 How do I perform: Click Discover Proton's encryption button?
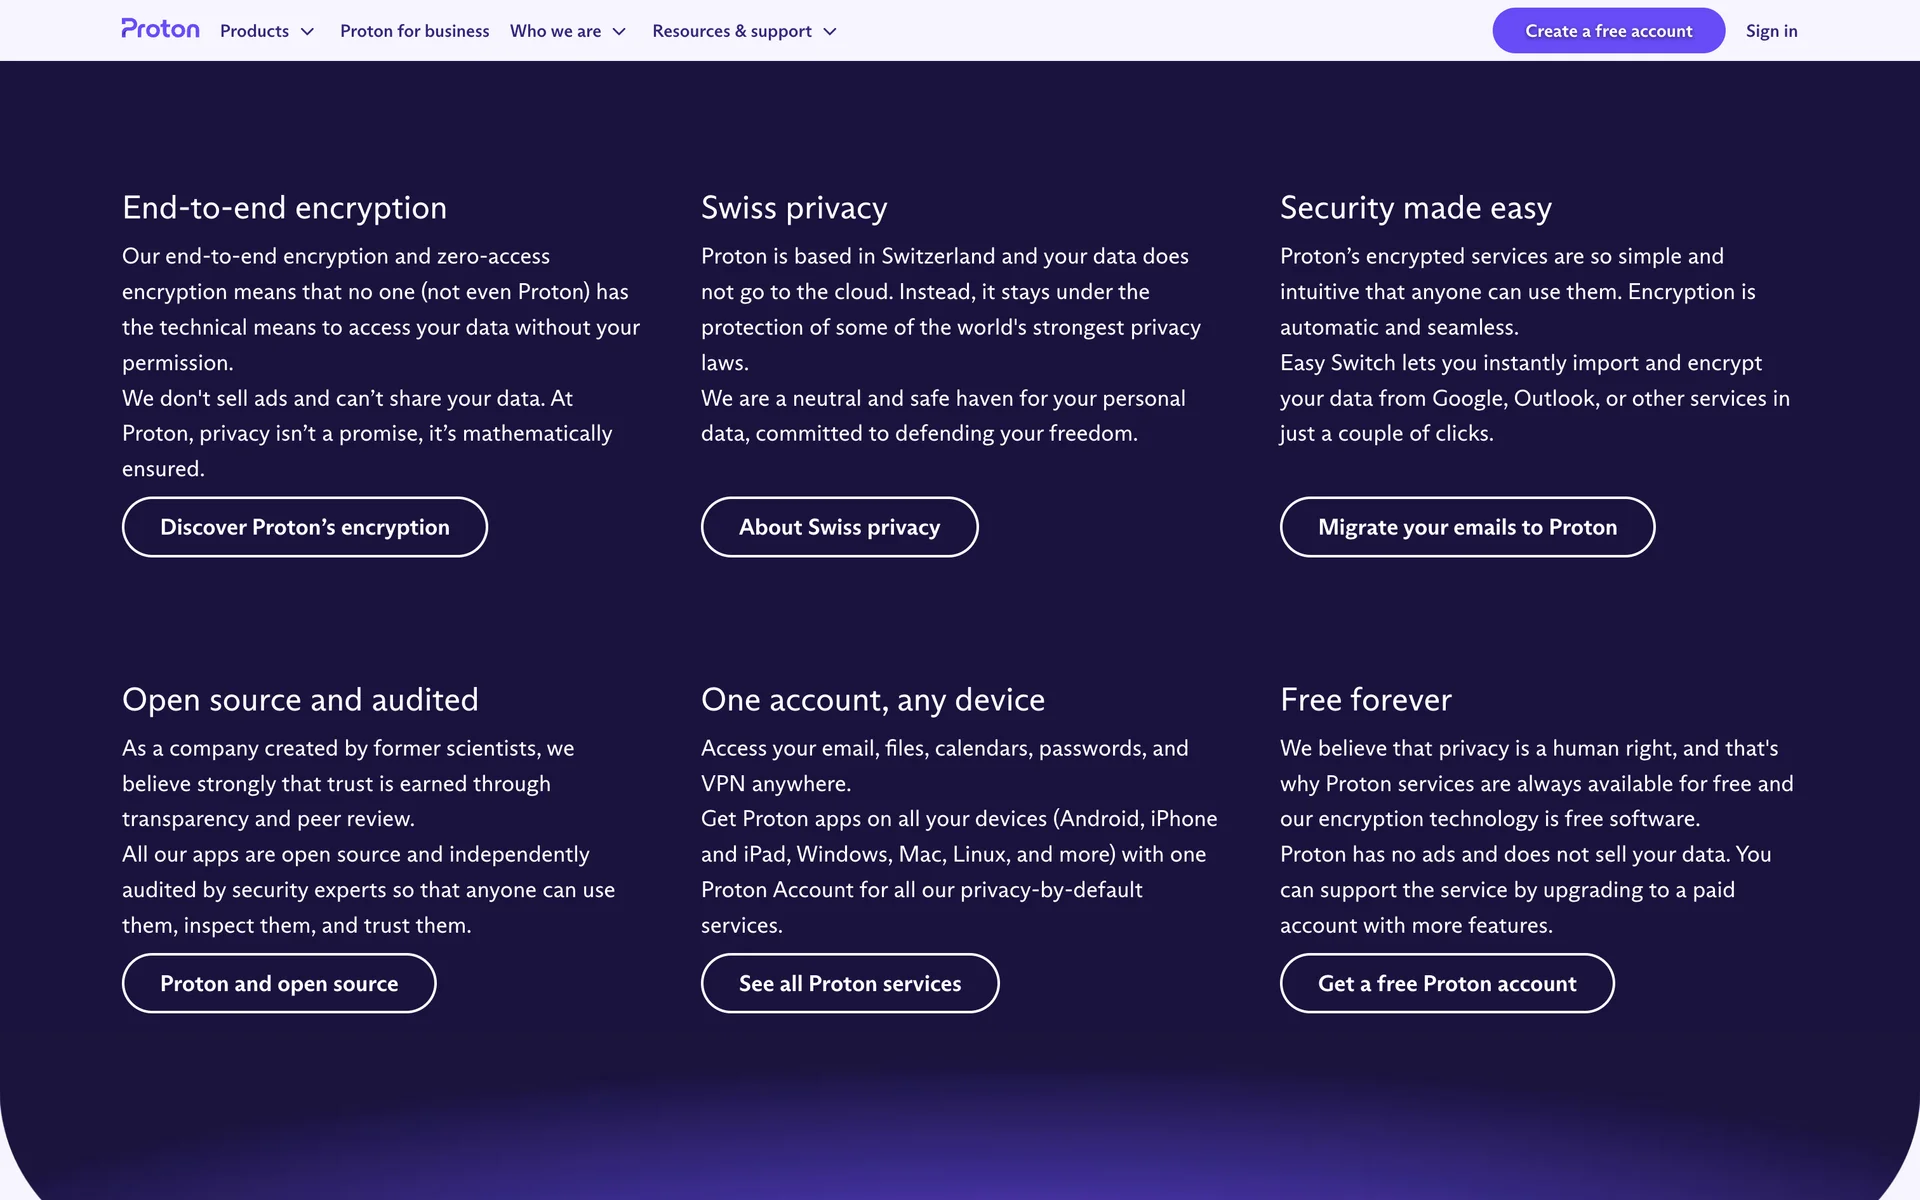(304, 527)
